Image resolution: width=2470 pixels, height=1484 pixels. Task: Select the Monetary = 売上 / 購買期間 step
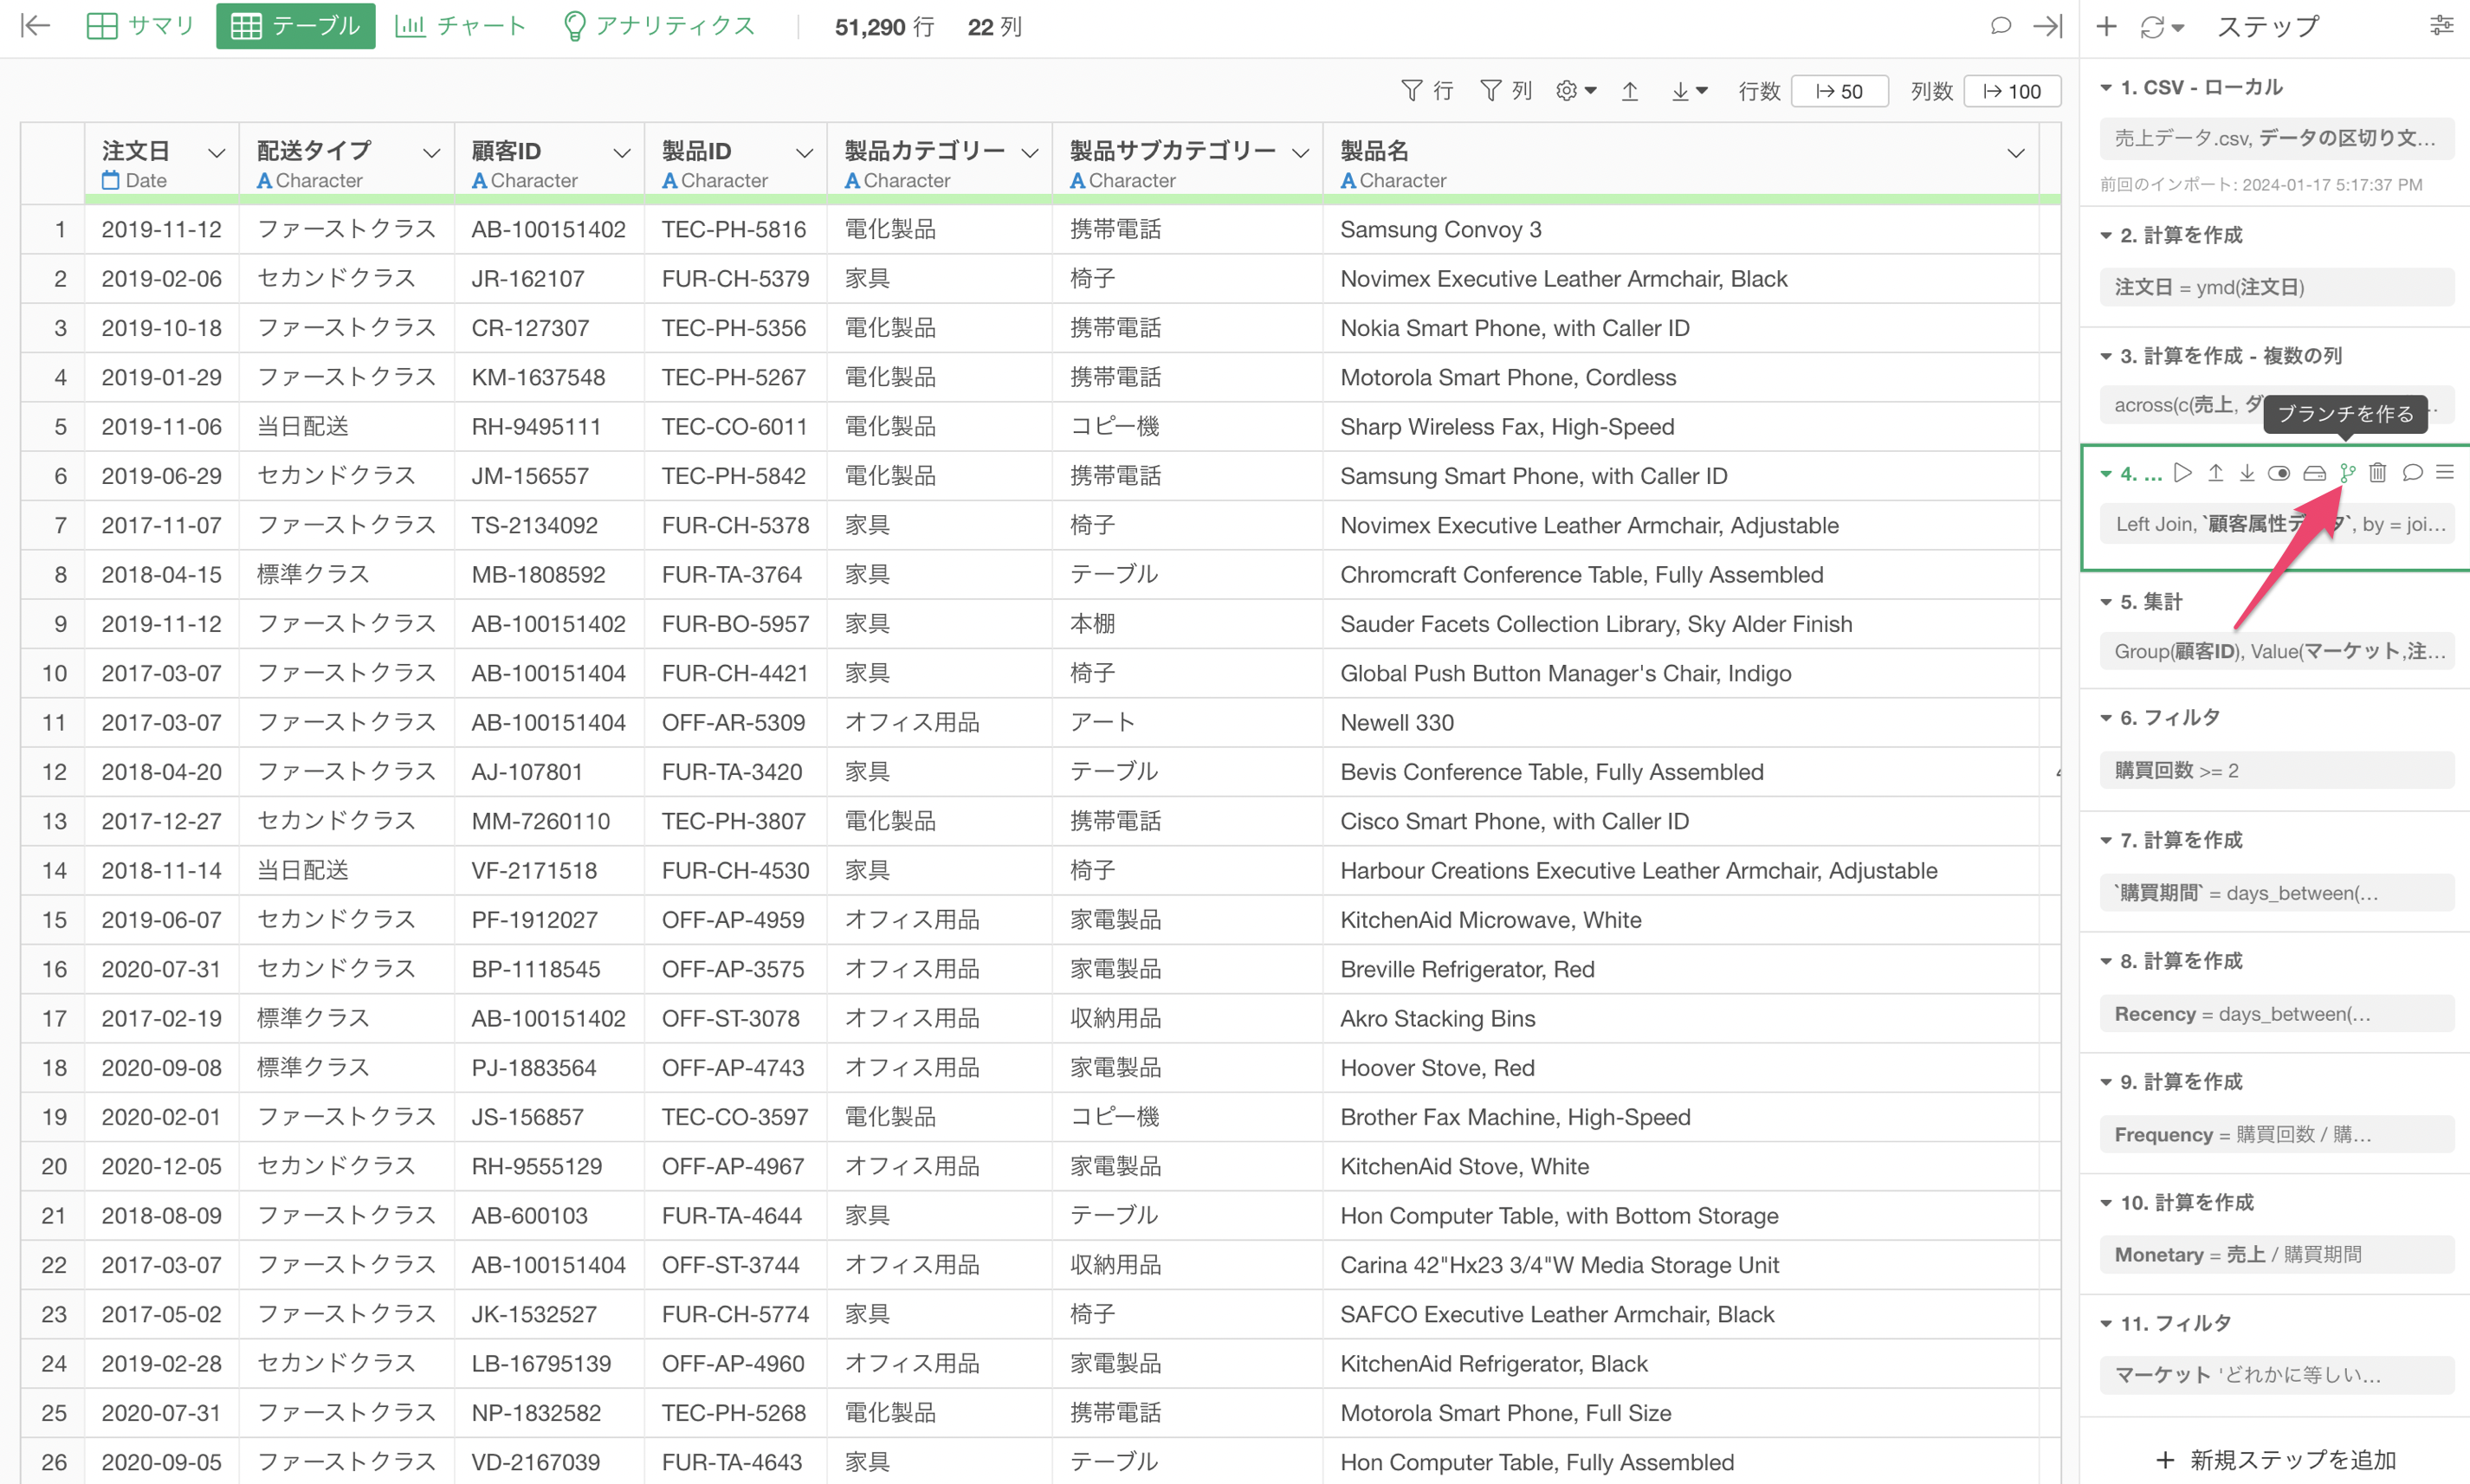pyautogui.click(x=2277, y=1254)
